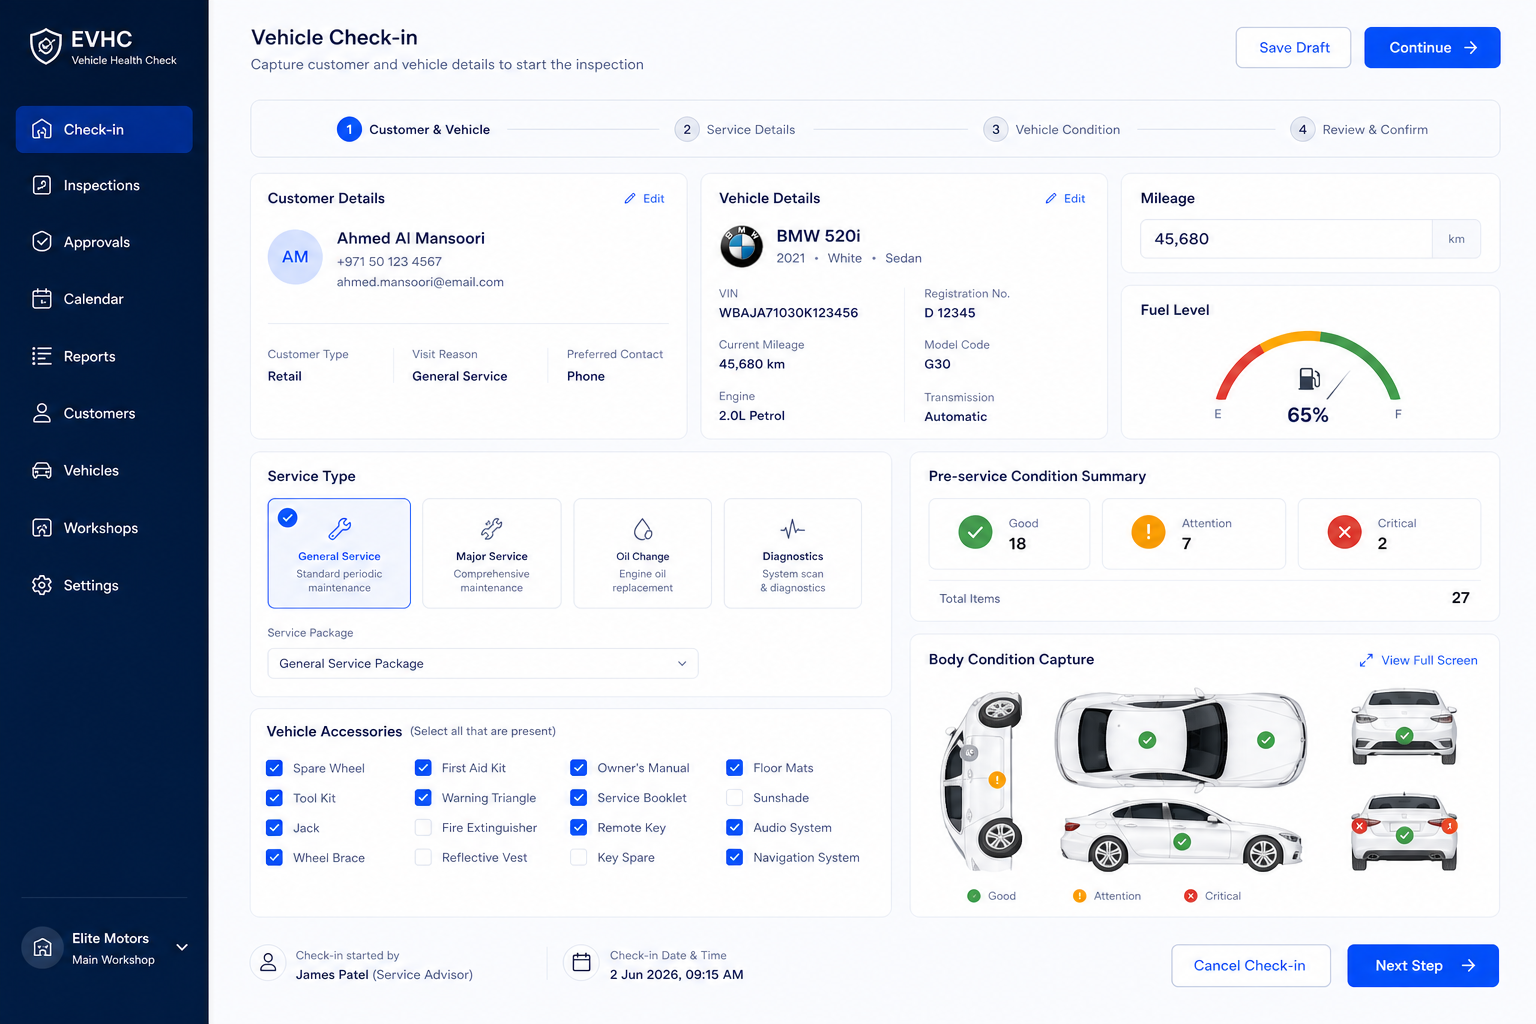Click the front-facing car image at top right

(x=1404, y=727)
